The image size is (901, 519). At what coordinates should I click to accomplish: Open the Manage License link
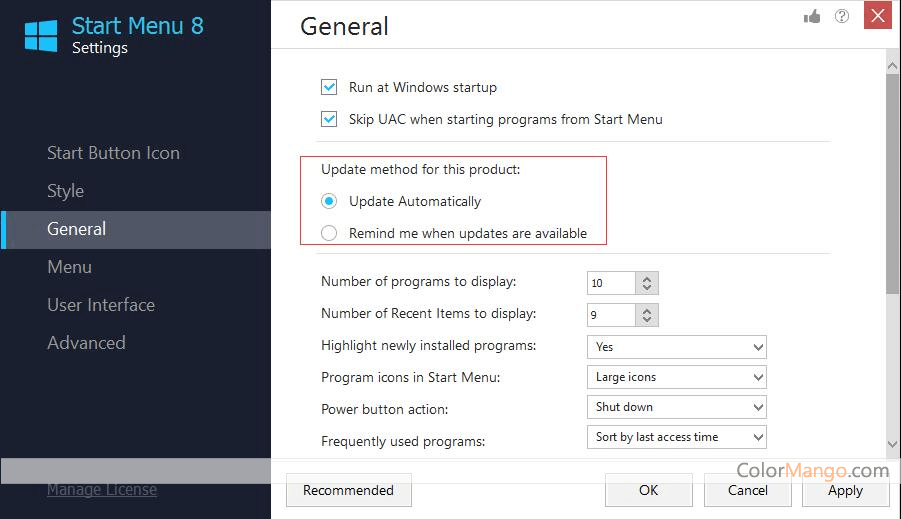pos(101,490)
